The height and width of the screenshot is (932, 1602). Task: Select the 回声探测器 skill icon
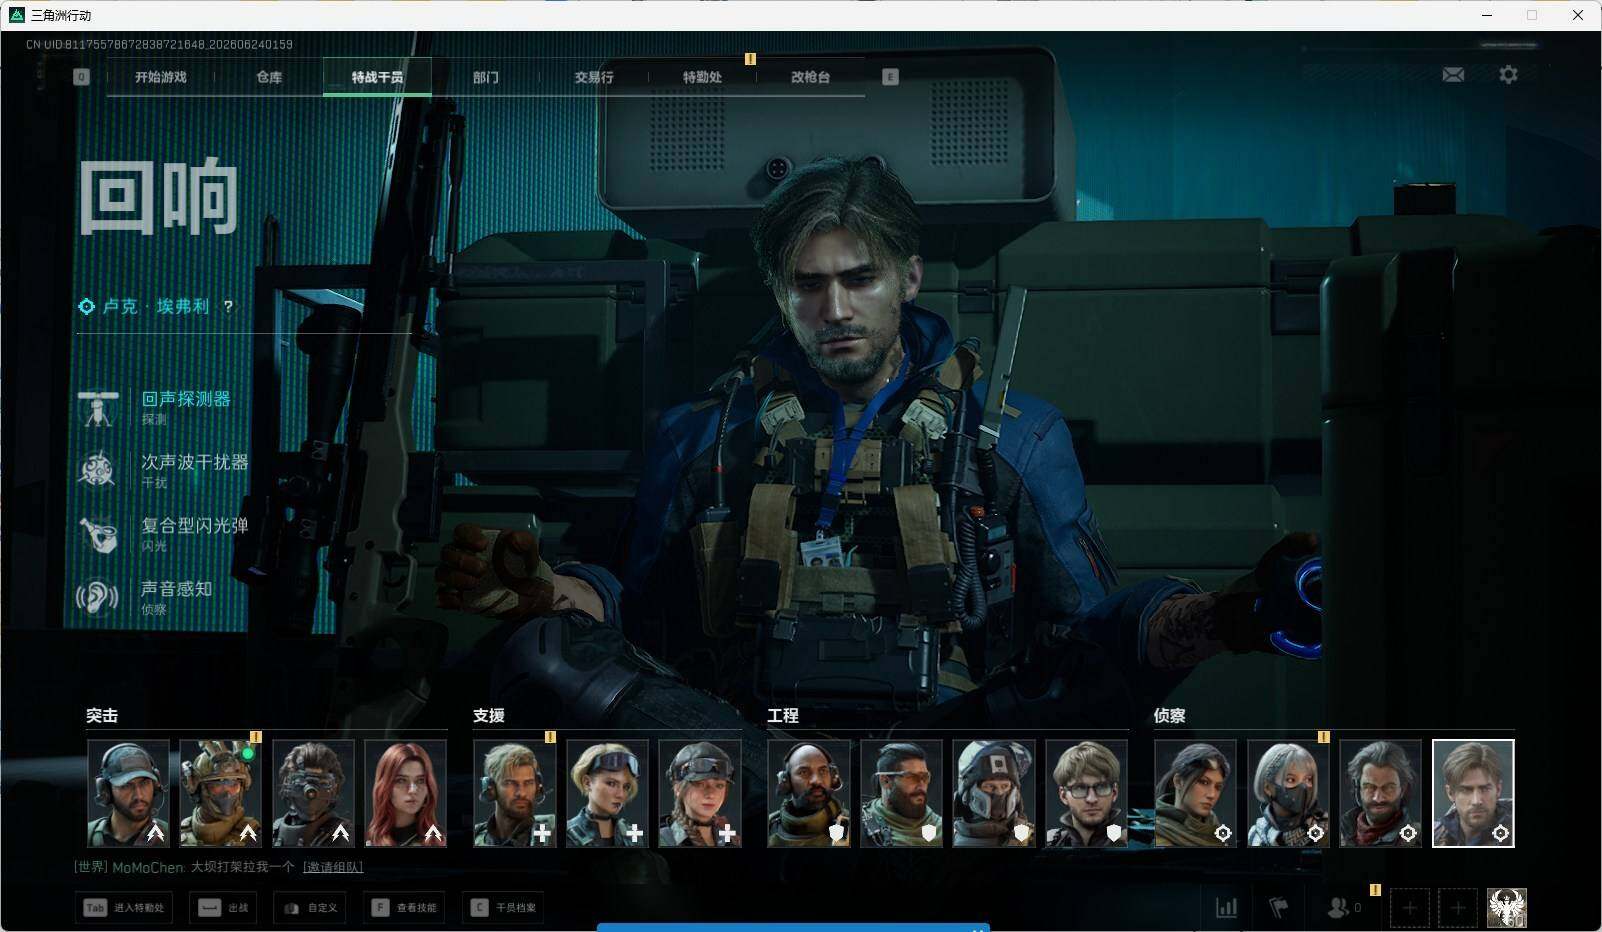[x=98, y=408]
